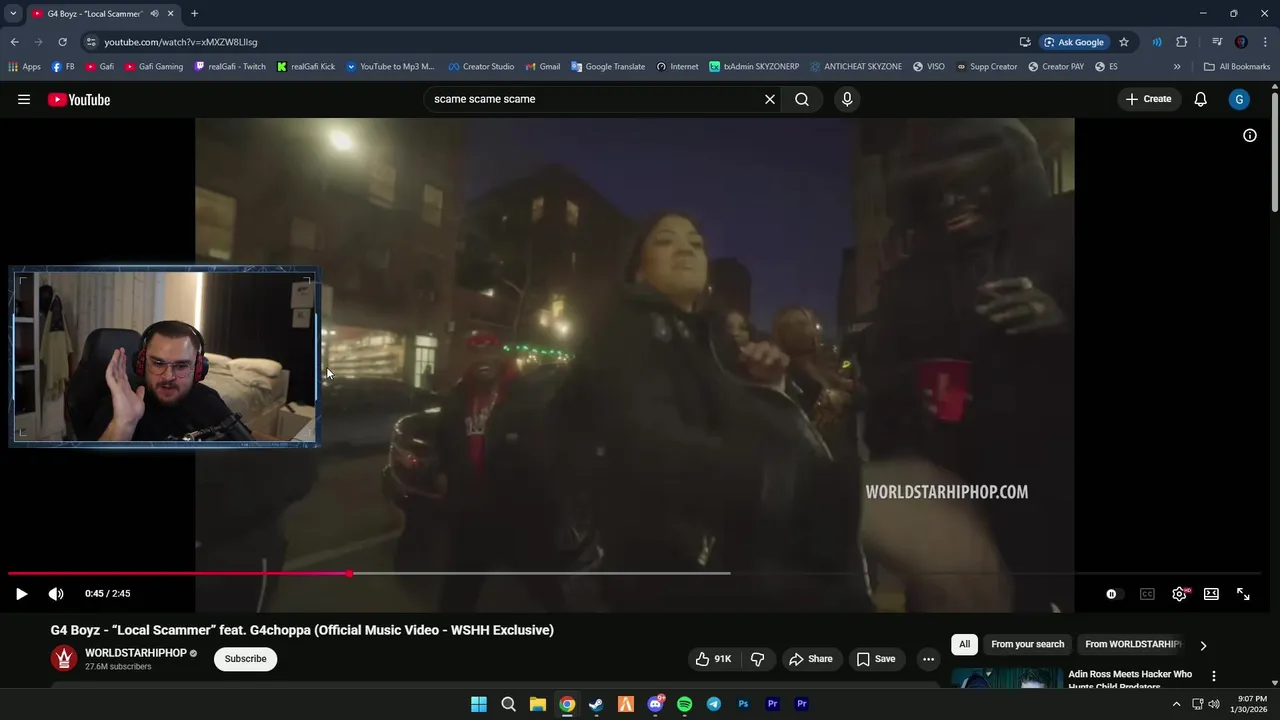Show more filter chips with the arrow
The width and height of the screenshot is (1280, 720).
[x=1203, y=645]
